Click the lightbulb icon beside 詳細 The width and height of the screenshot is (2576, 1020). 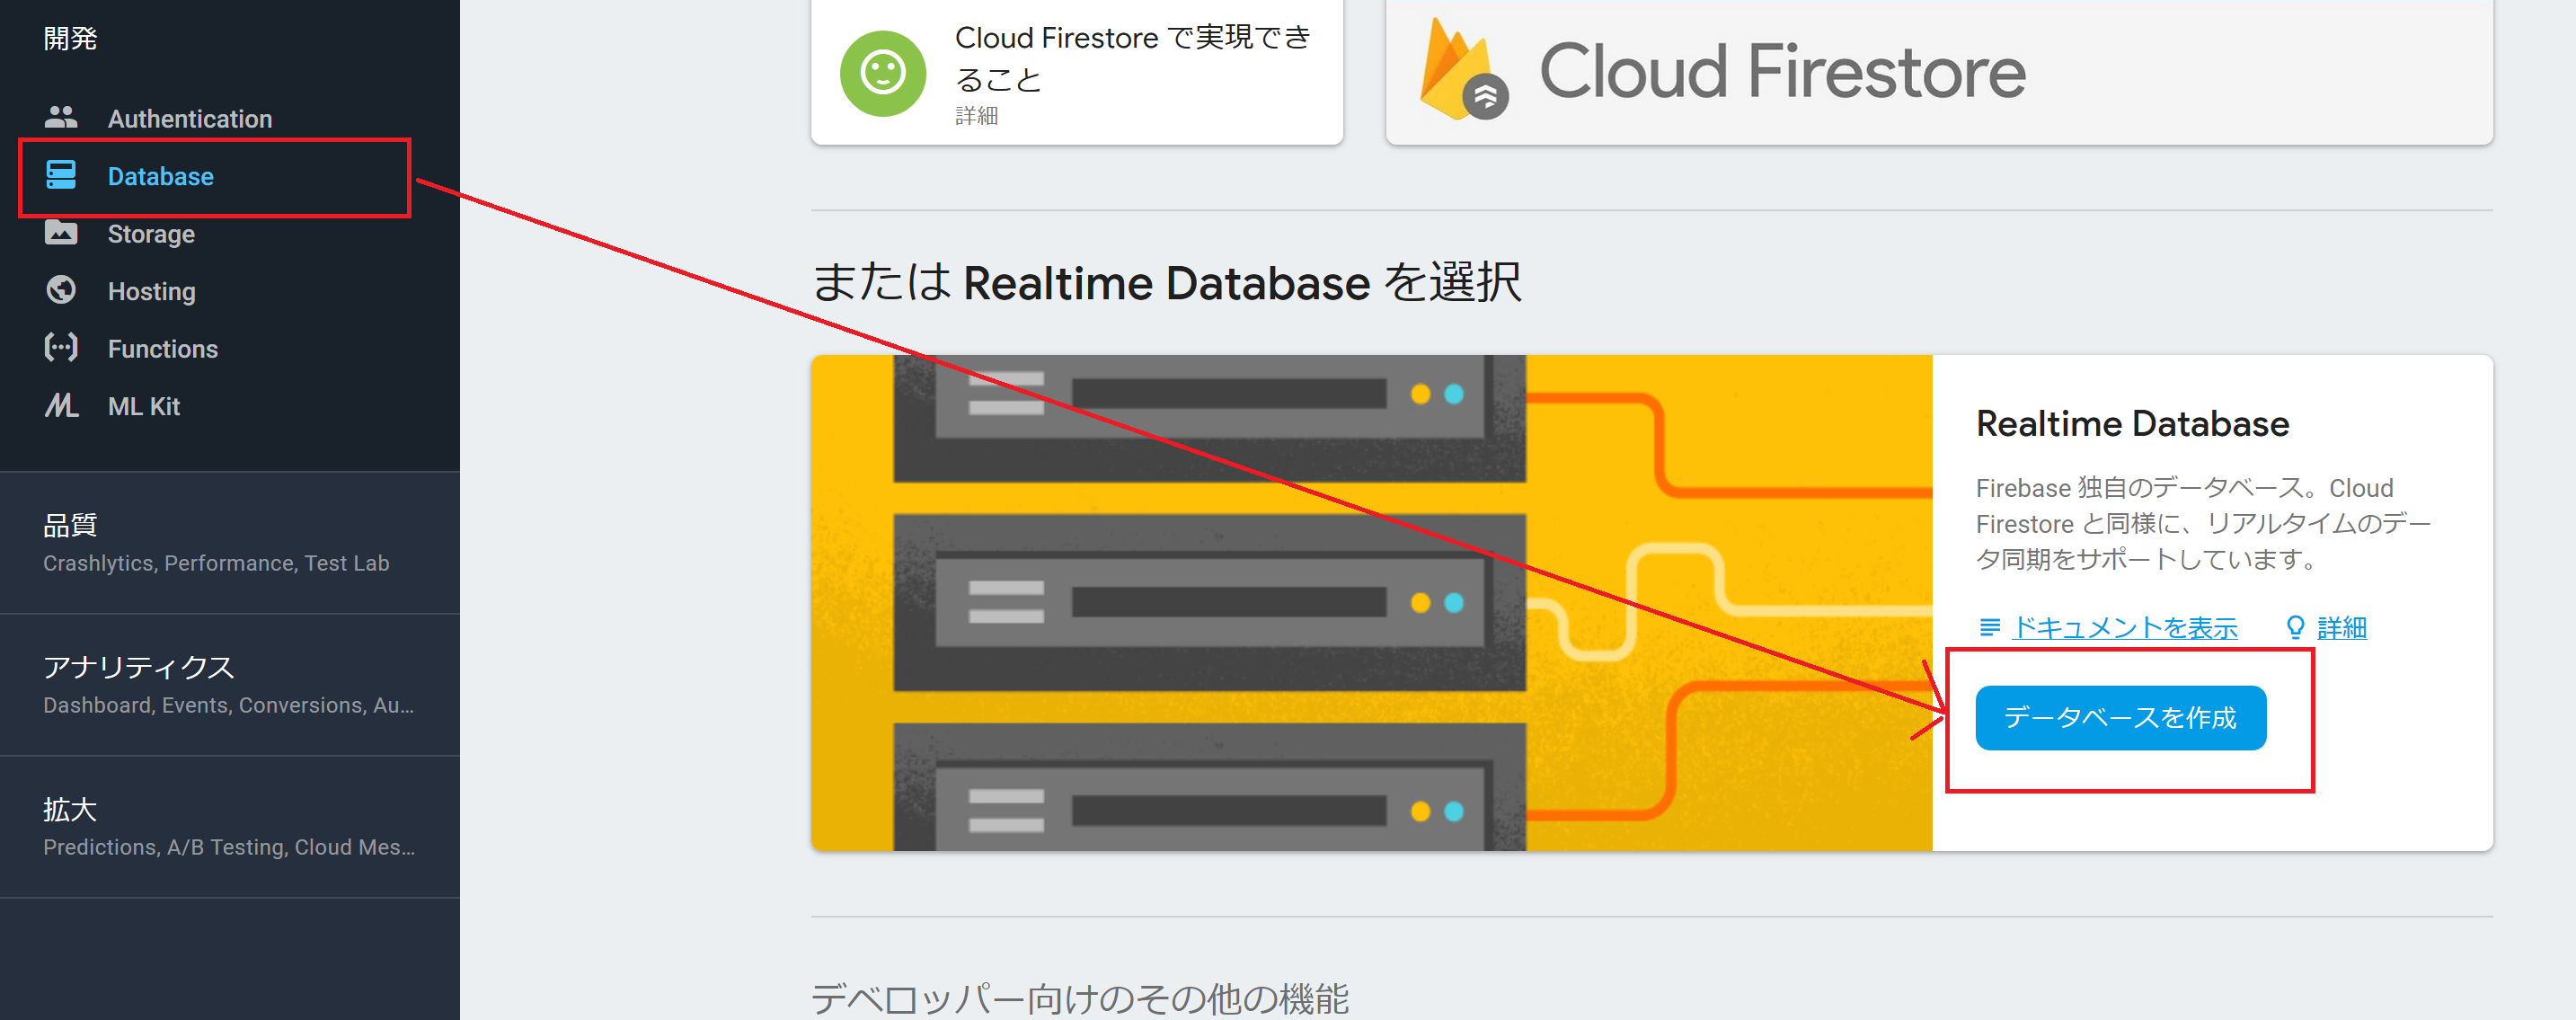coord(2295,627)
